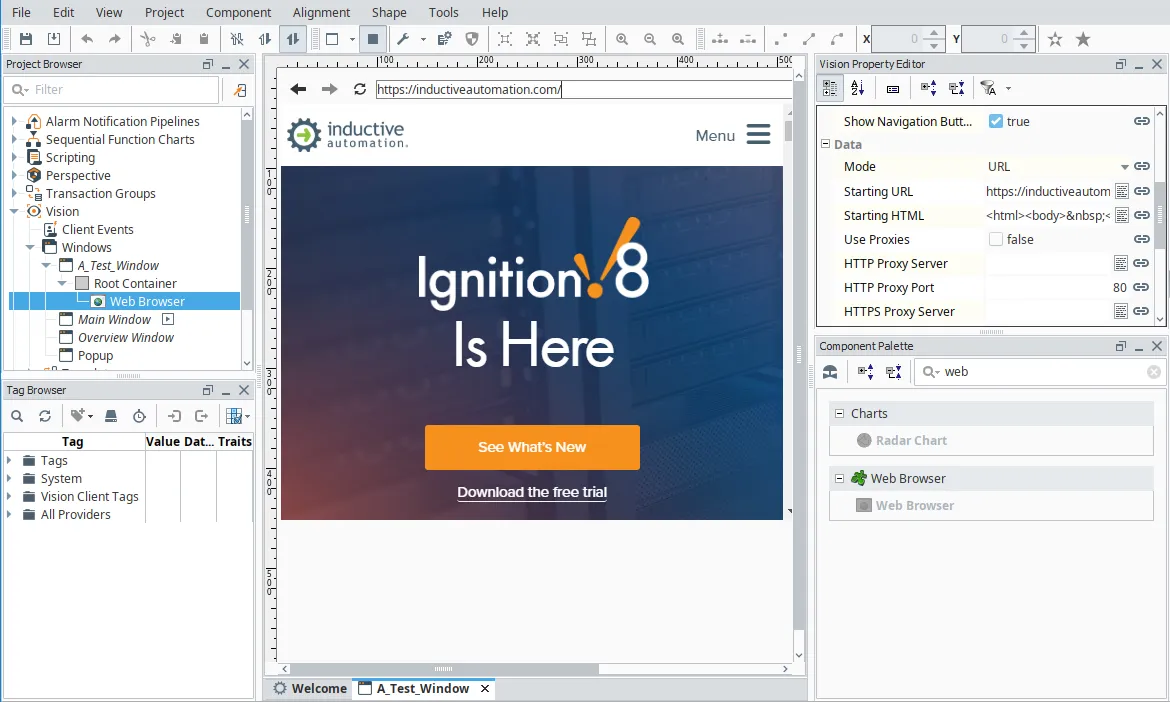This screenshot has width=1170, height=702.
Task: Decrement the Y position stepper
Action: click(1024, 45)
